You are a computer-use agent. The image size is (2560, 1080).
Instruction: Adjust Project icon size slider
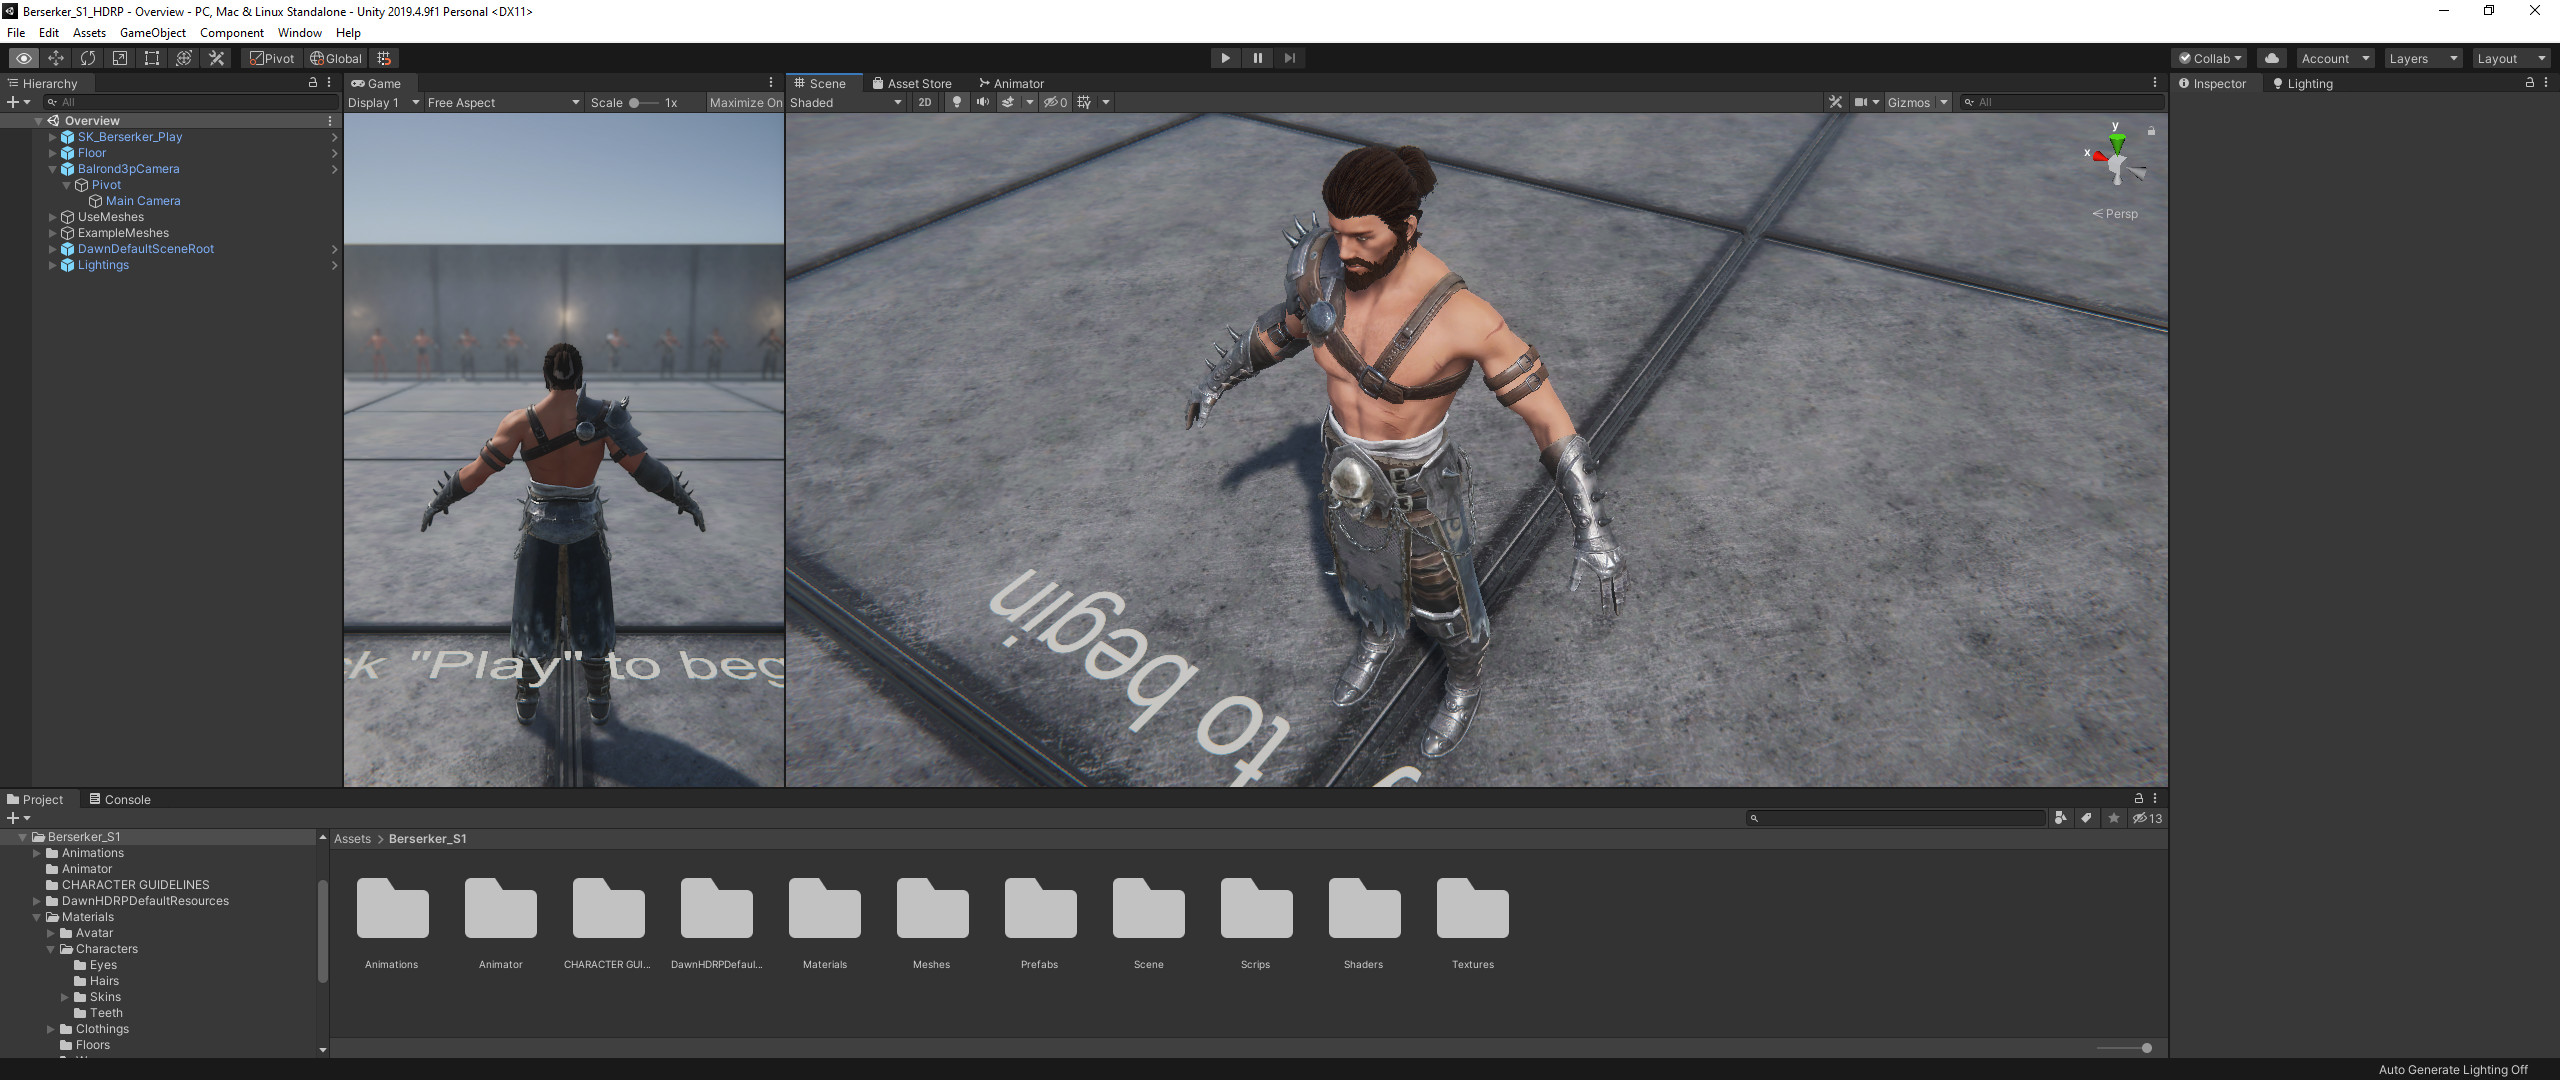click(x=2123, y=1047)
